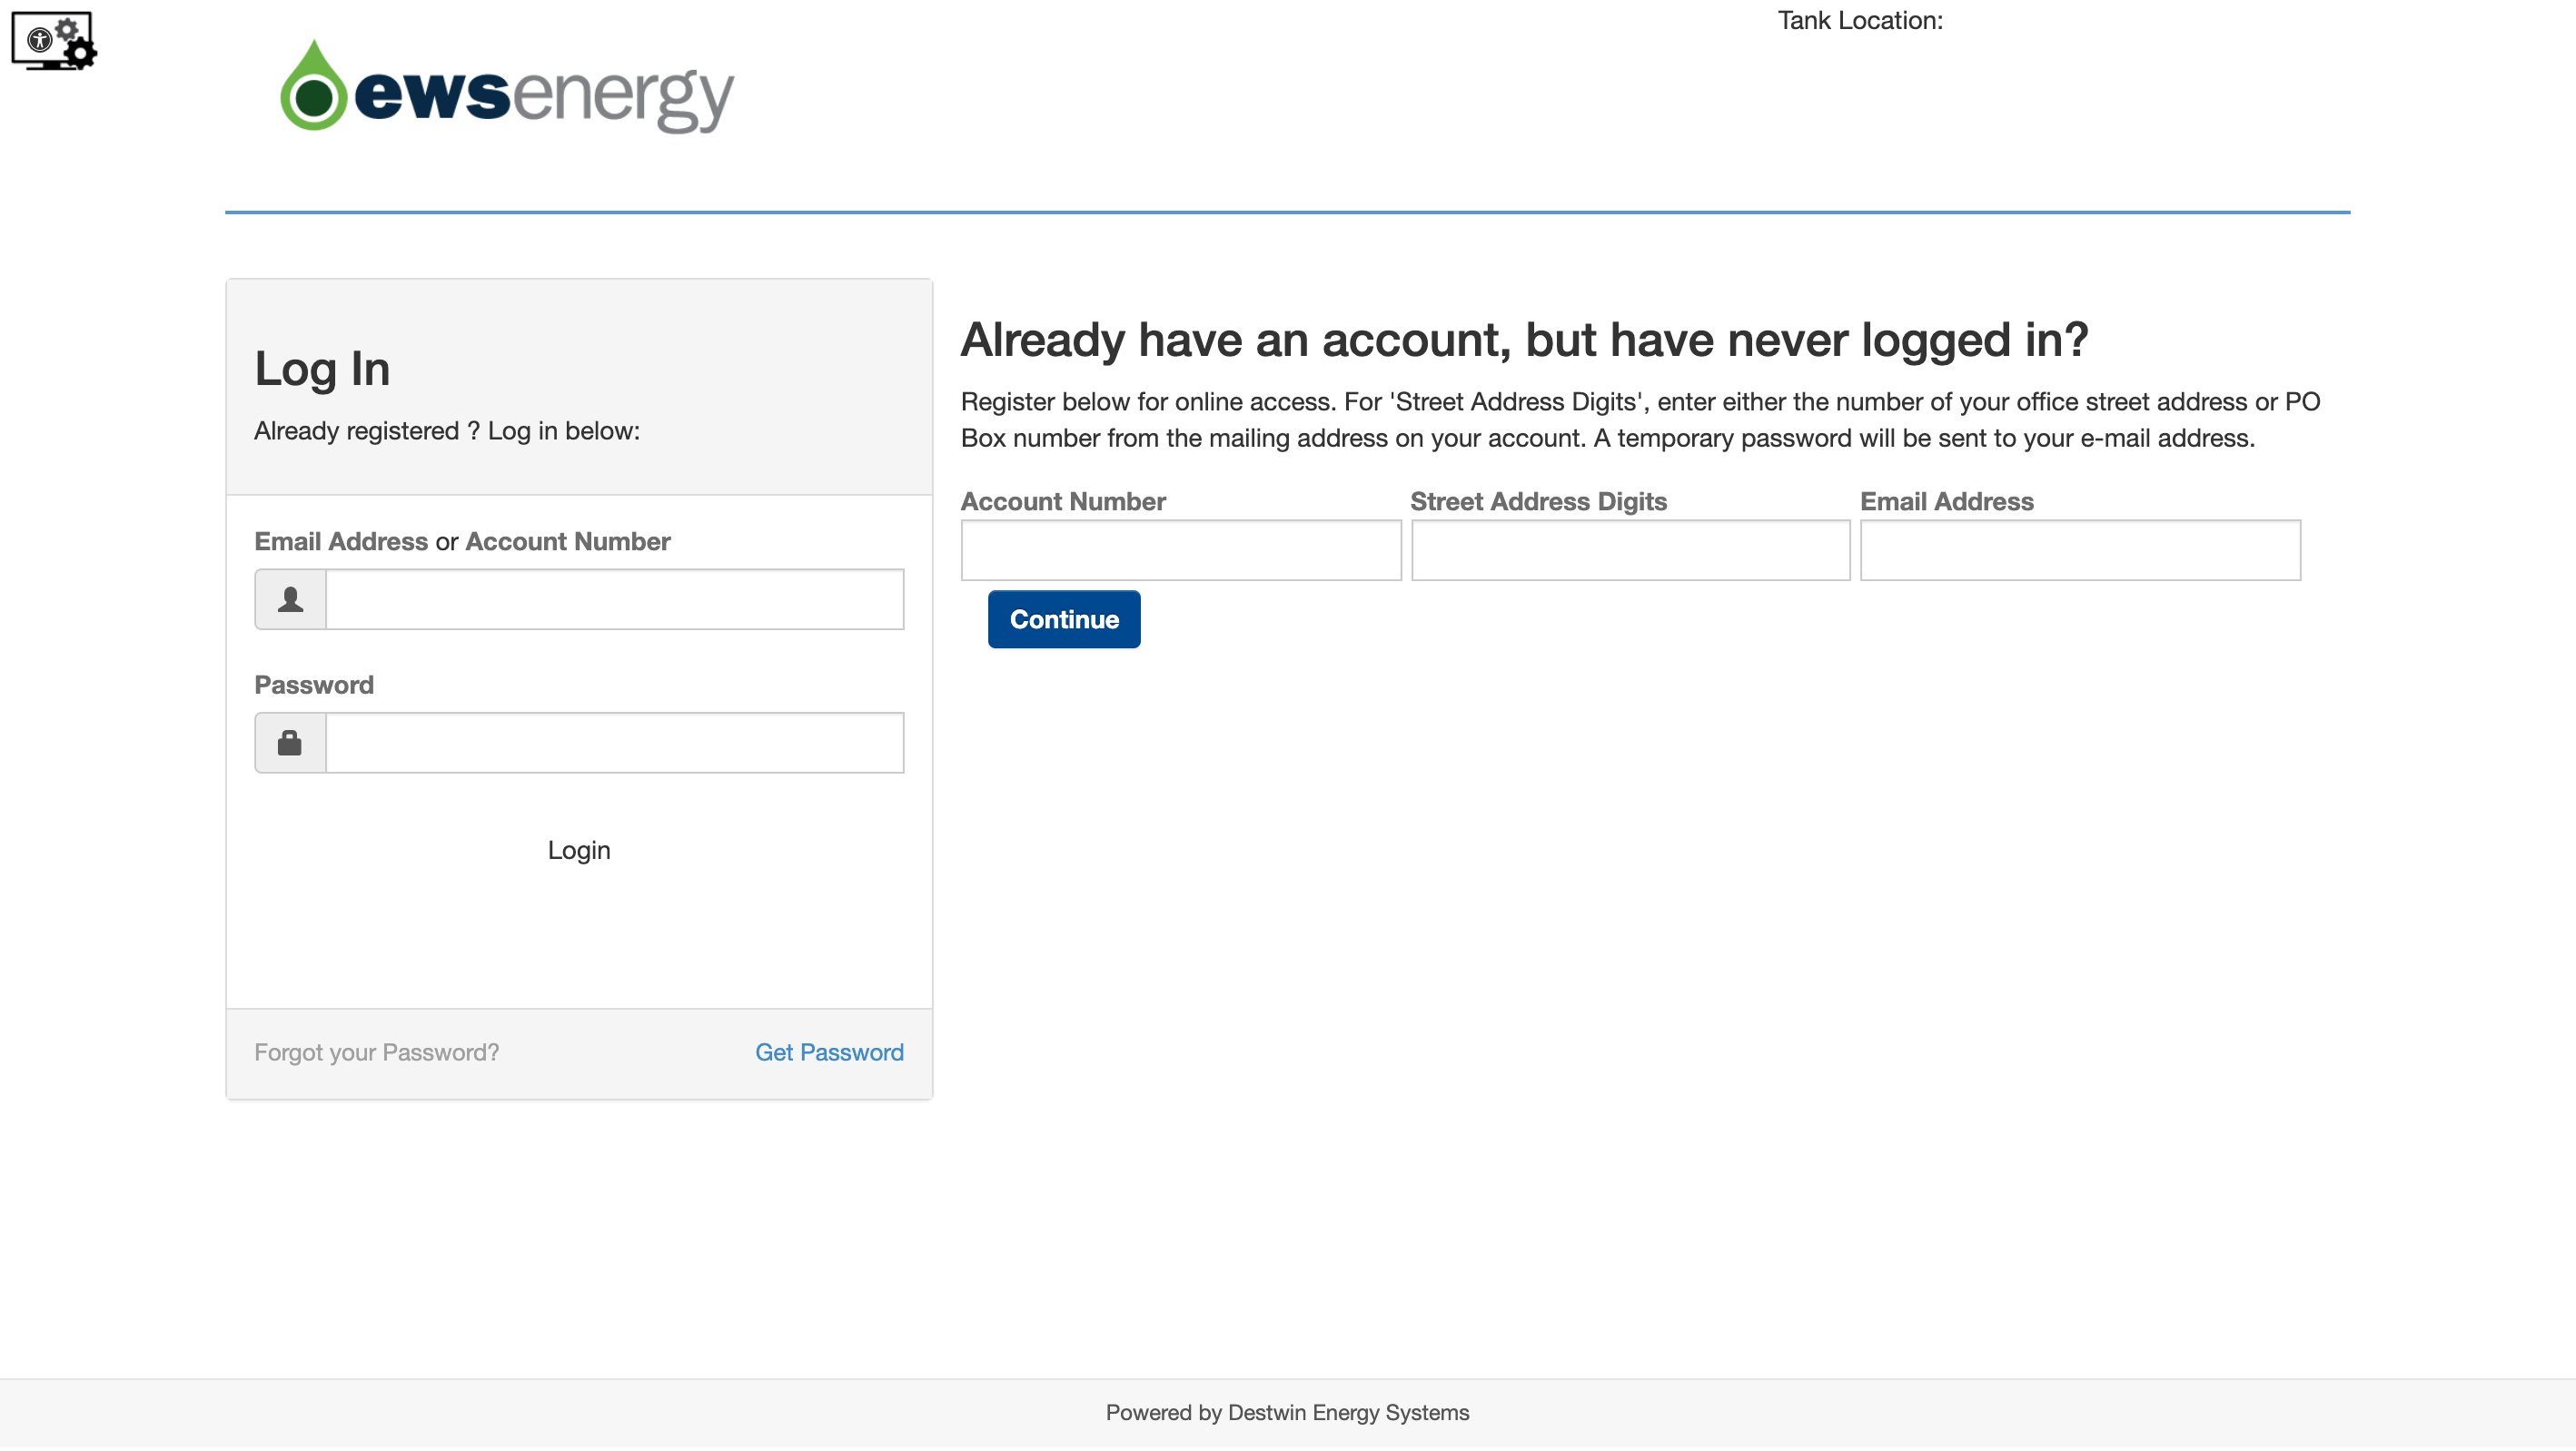Click the 'Already have an account' heading
This screenshot has height=1451, width=2576.
(1524, 340)
